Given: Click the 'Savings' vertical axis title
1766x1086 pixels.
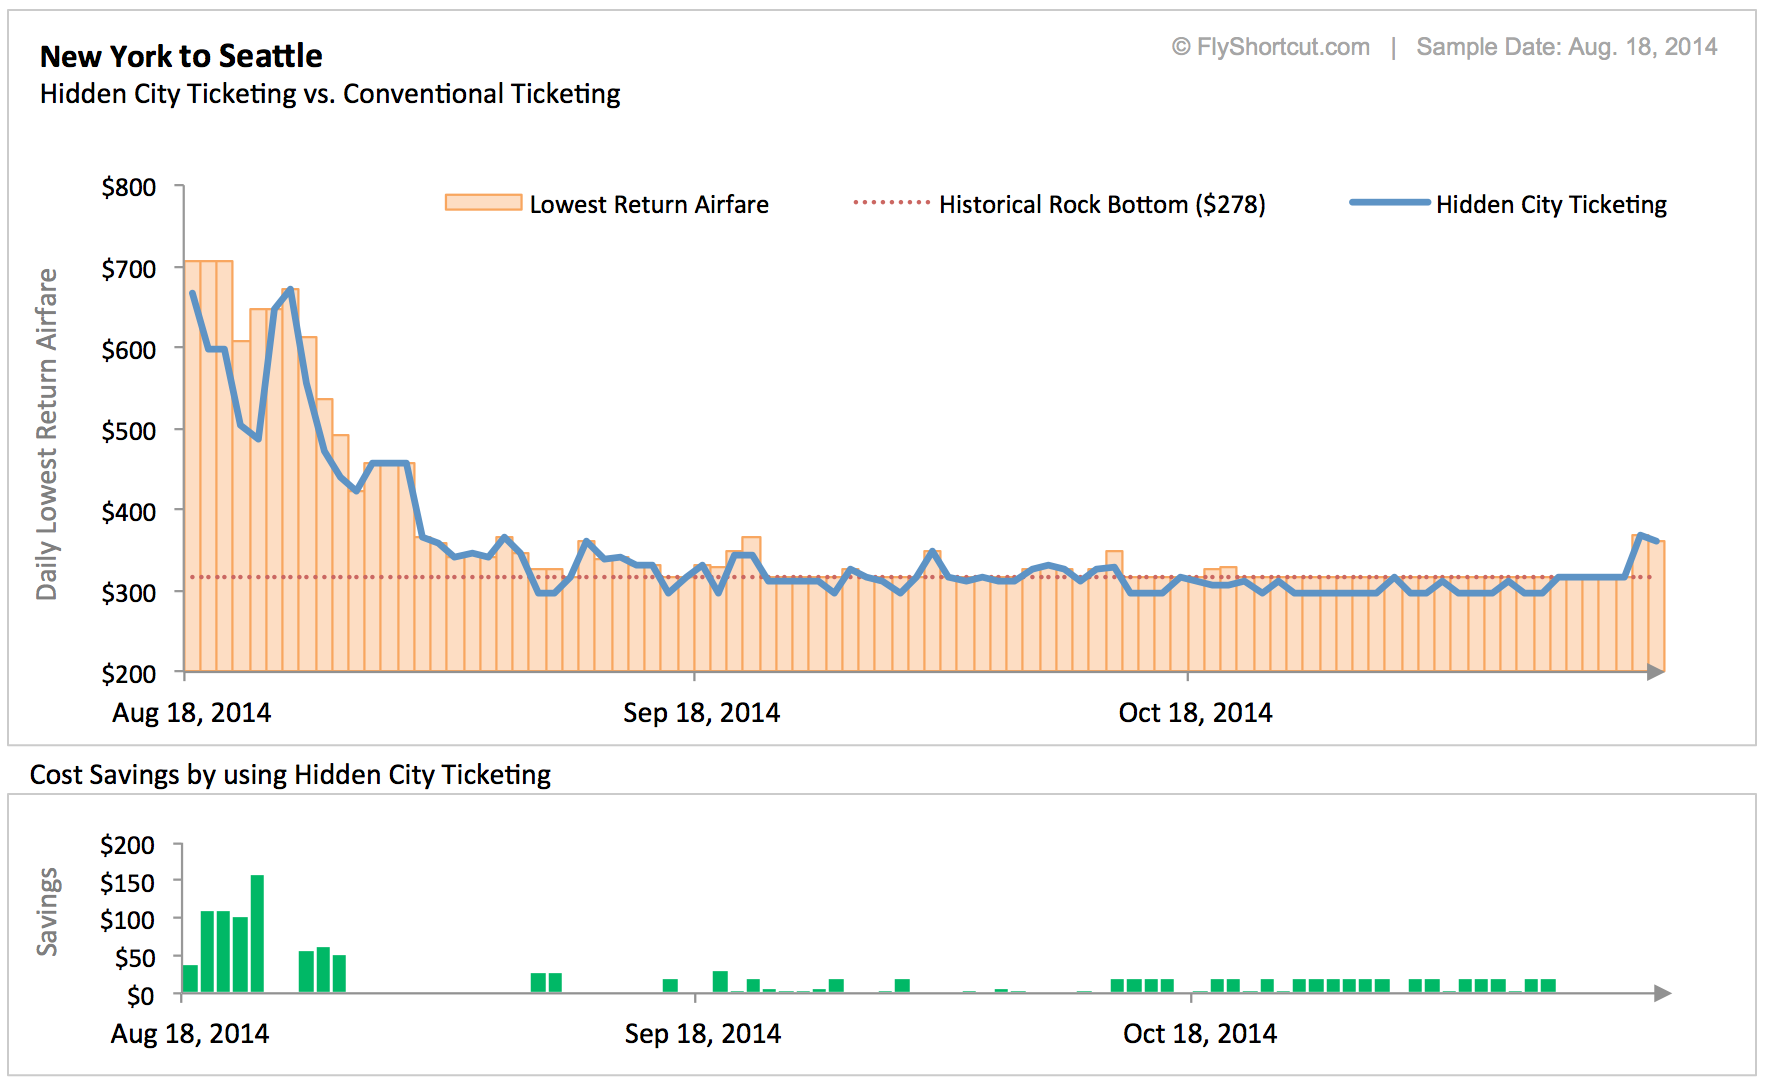Looking at the screenshot, I should pyautogui.click(x=47, y=911).
